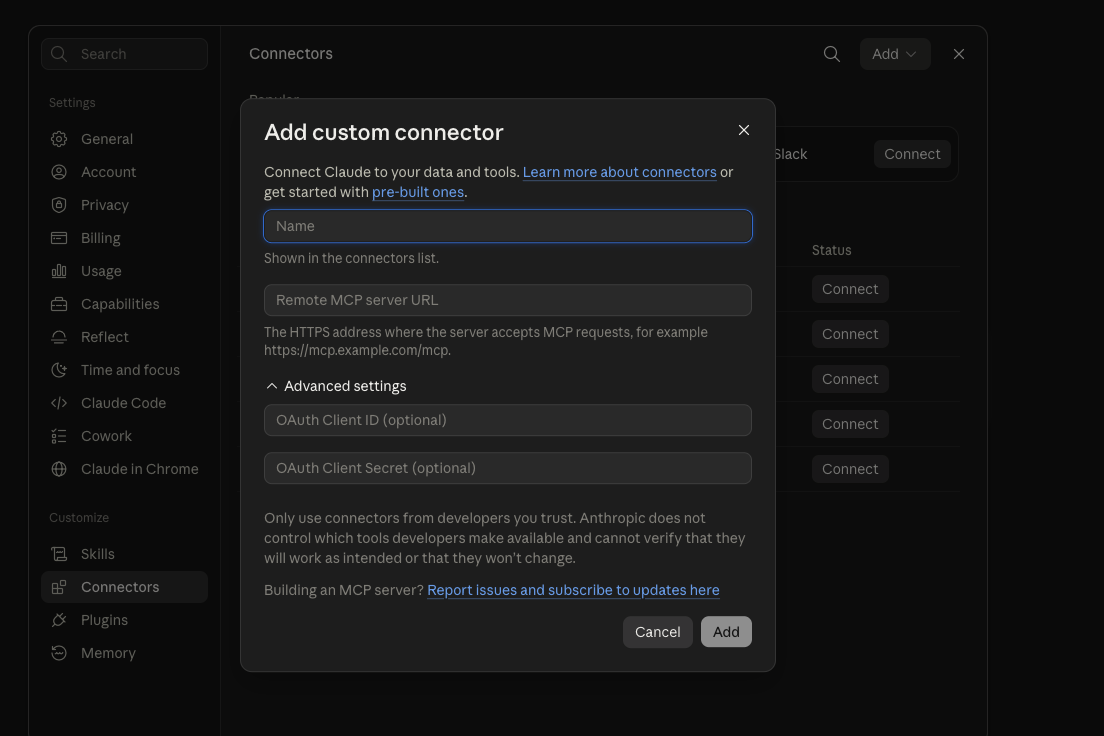Go to Claude Code settings
The image size is (1104, 736).
(x=125, y=403)
